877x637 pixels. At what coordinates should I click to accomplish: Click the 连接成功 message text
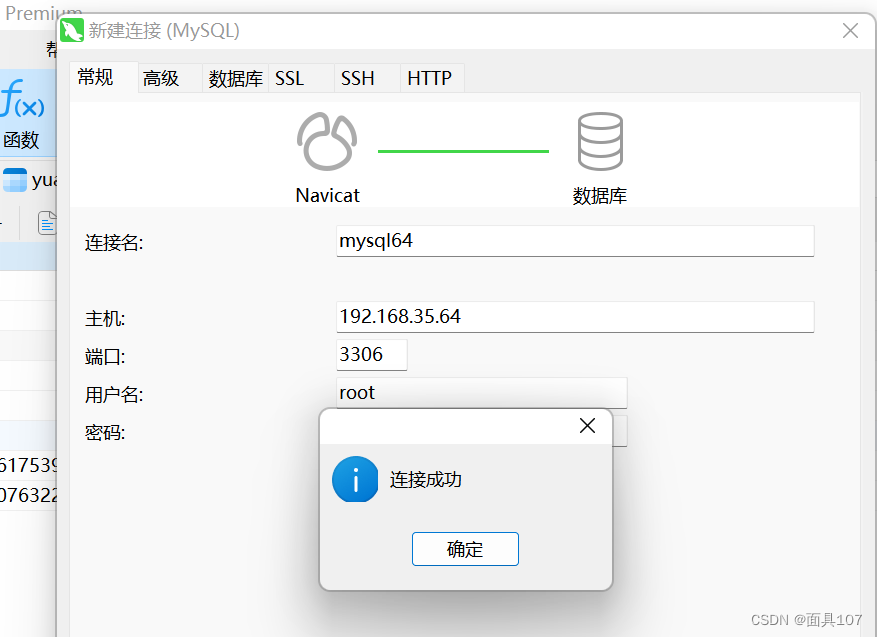426,479
